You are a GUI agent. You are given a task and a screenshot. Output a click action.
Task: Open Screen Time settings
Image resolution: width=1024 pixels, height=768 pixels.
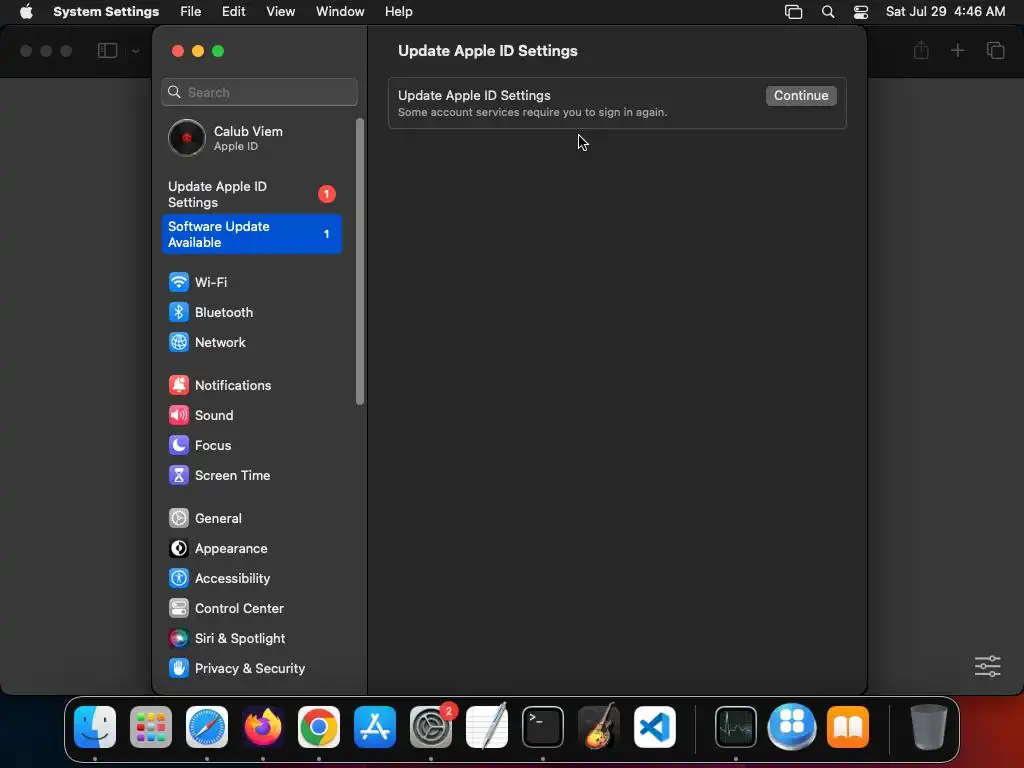point(251,475)
